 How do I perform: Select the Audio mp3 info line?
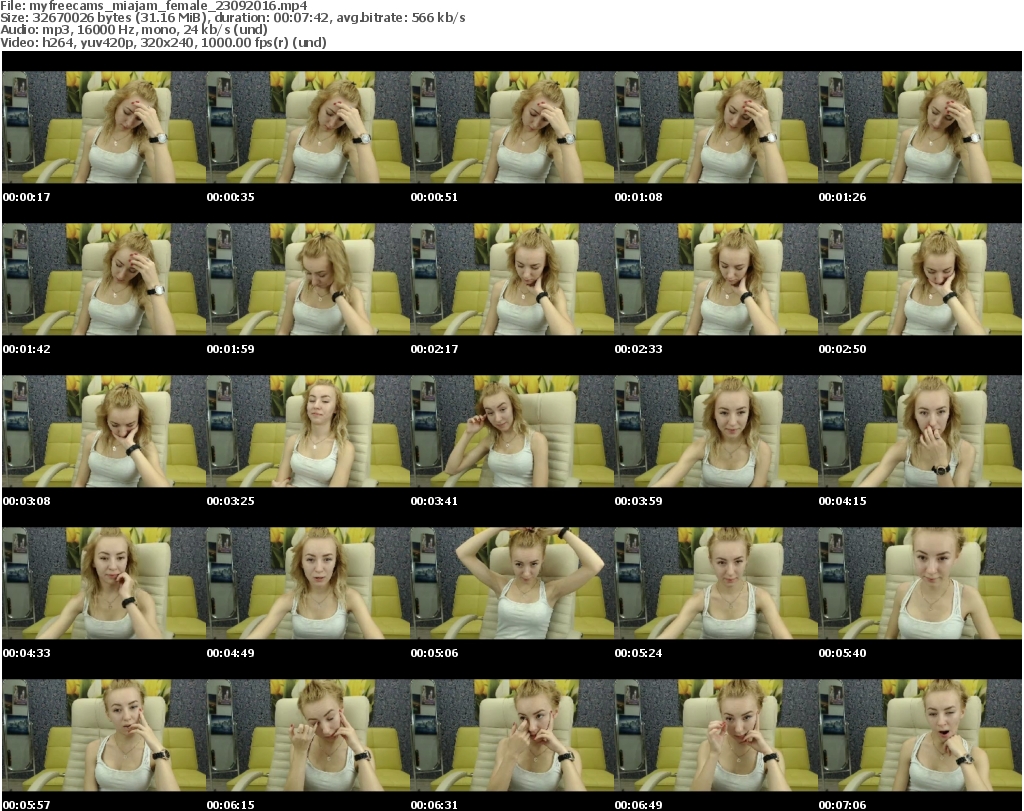[x=134, y=30]
